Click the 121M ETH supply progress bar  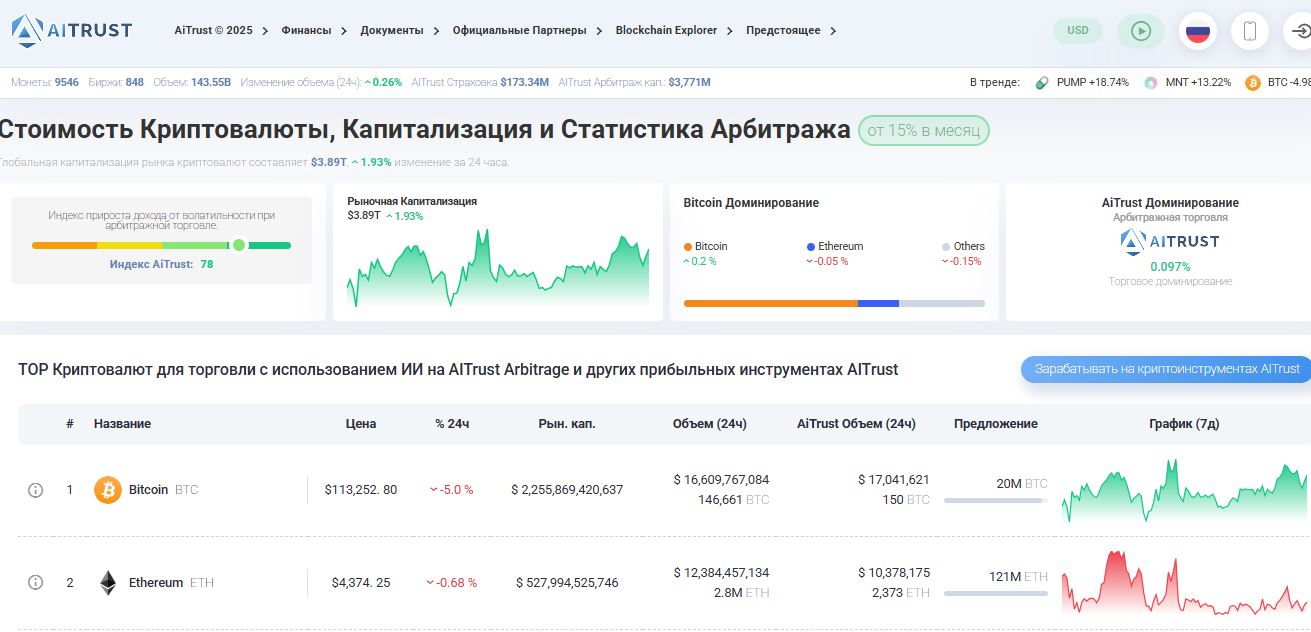pyautogui.click(x=996, y=593)
